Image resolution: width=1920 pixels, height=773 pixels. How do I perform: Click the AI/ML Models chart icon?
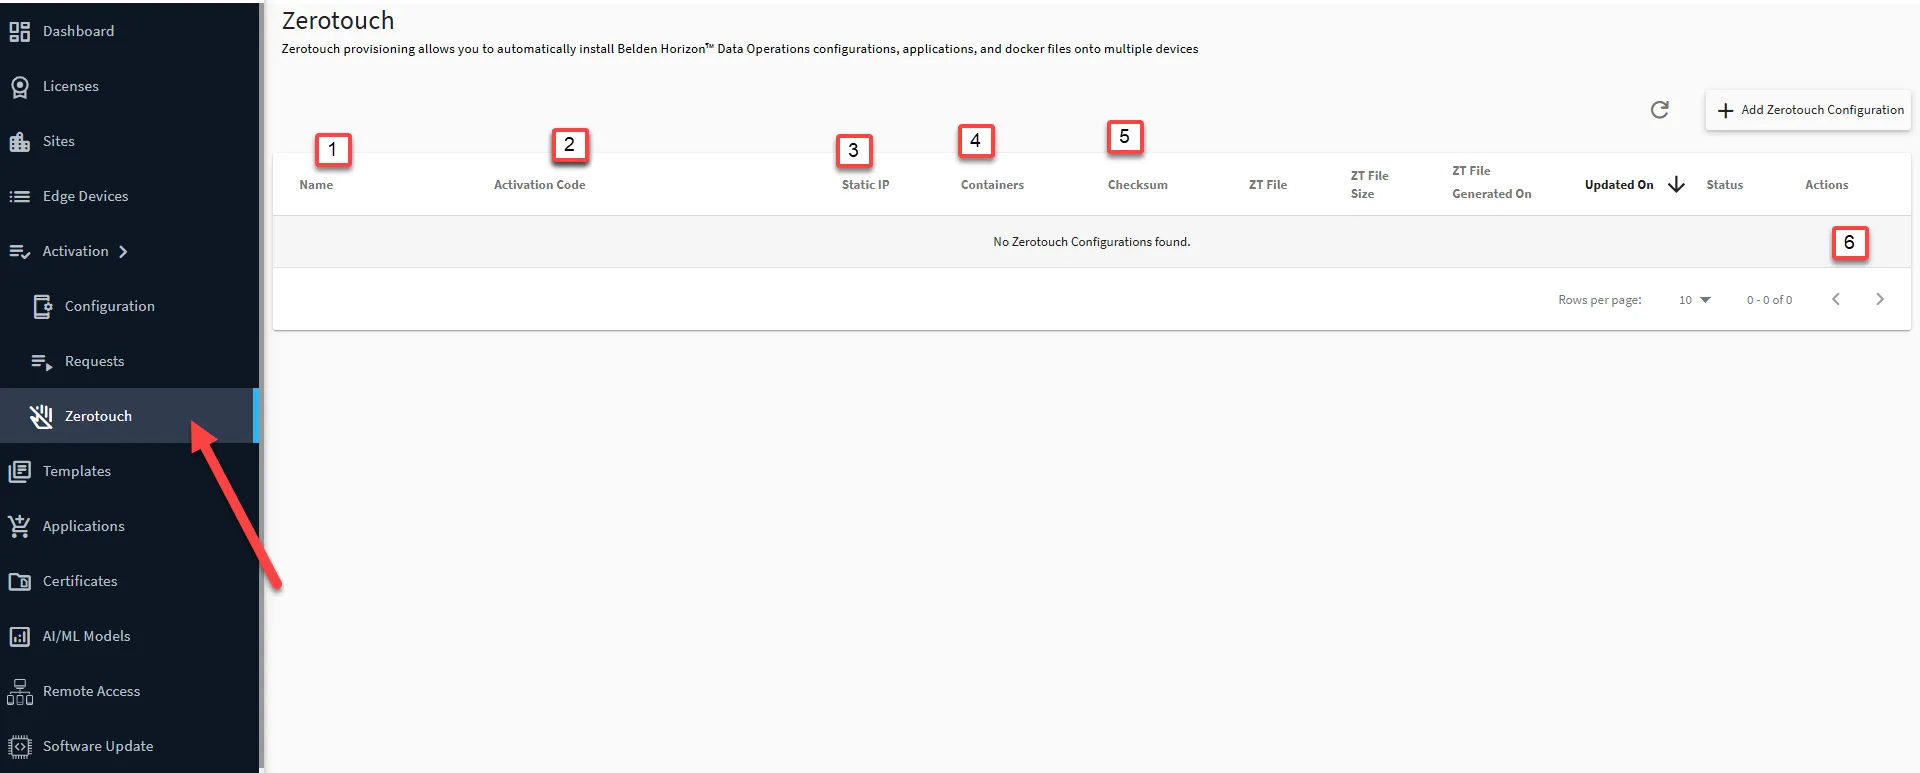(19, 637)
